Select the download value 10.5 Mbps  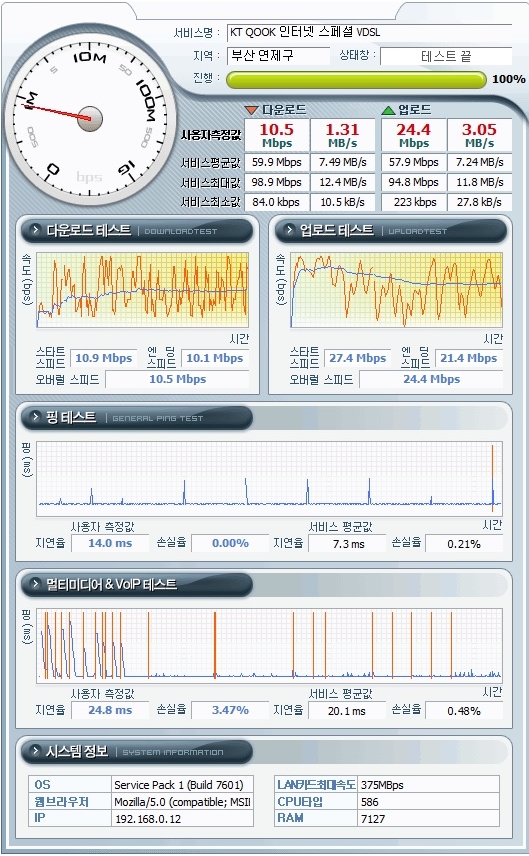[277, 135]
